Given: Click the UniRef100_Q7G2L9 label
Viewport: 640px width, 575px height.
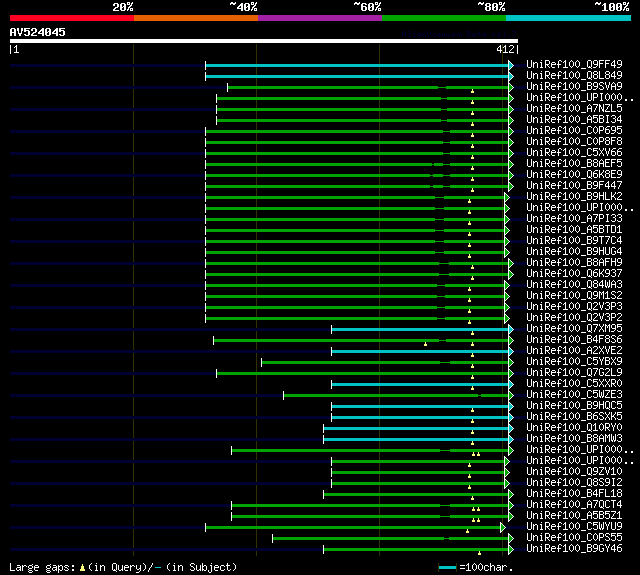Looking at the screenshot, I should [x=574, y=373].
